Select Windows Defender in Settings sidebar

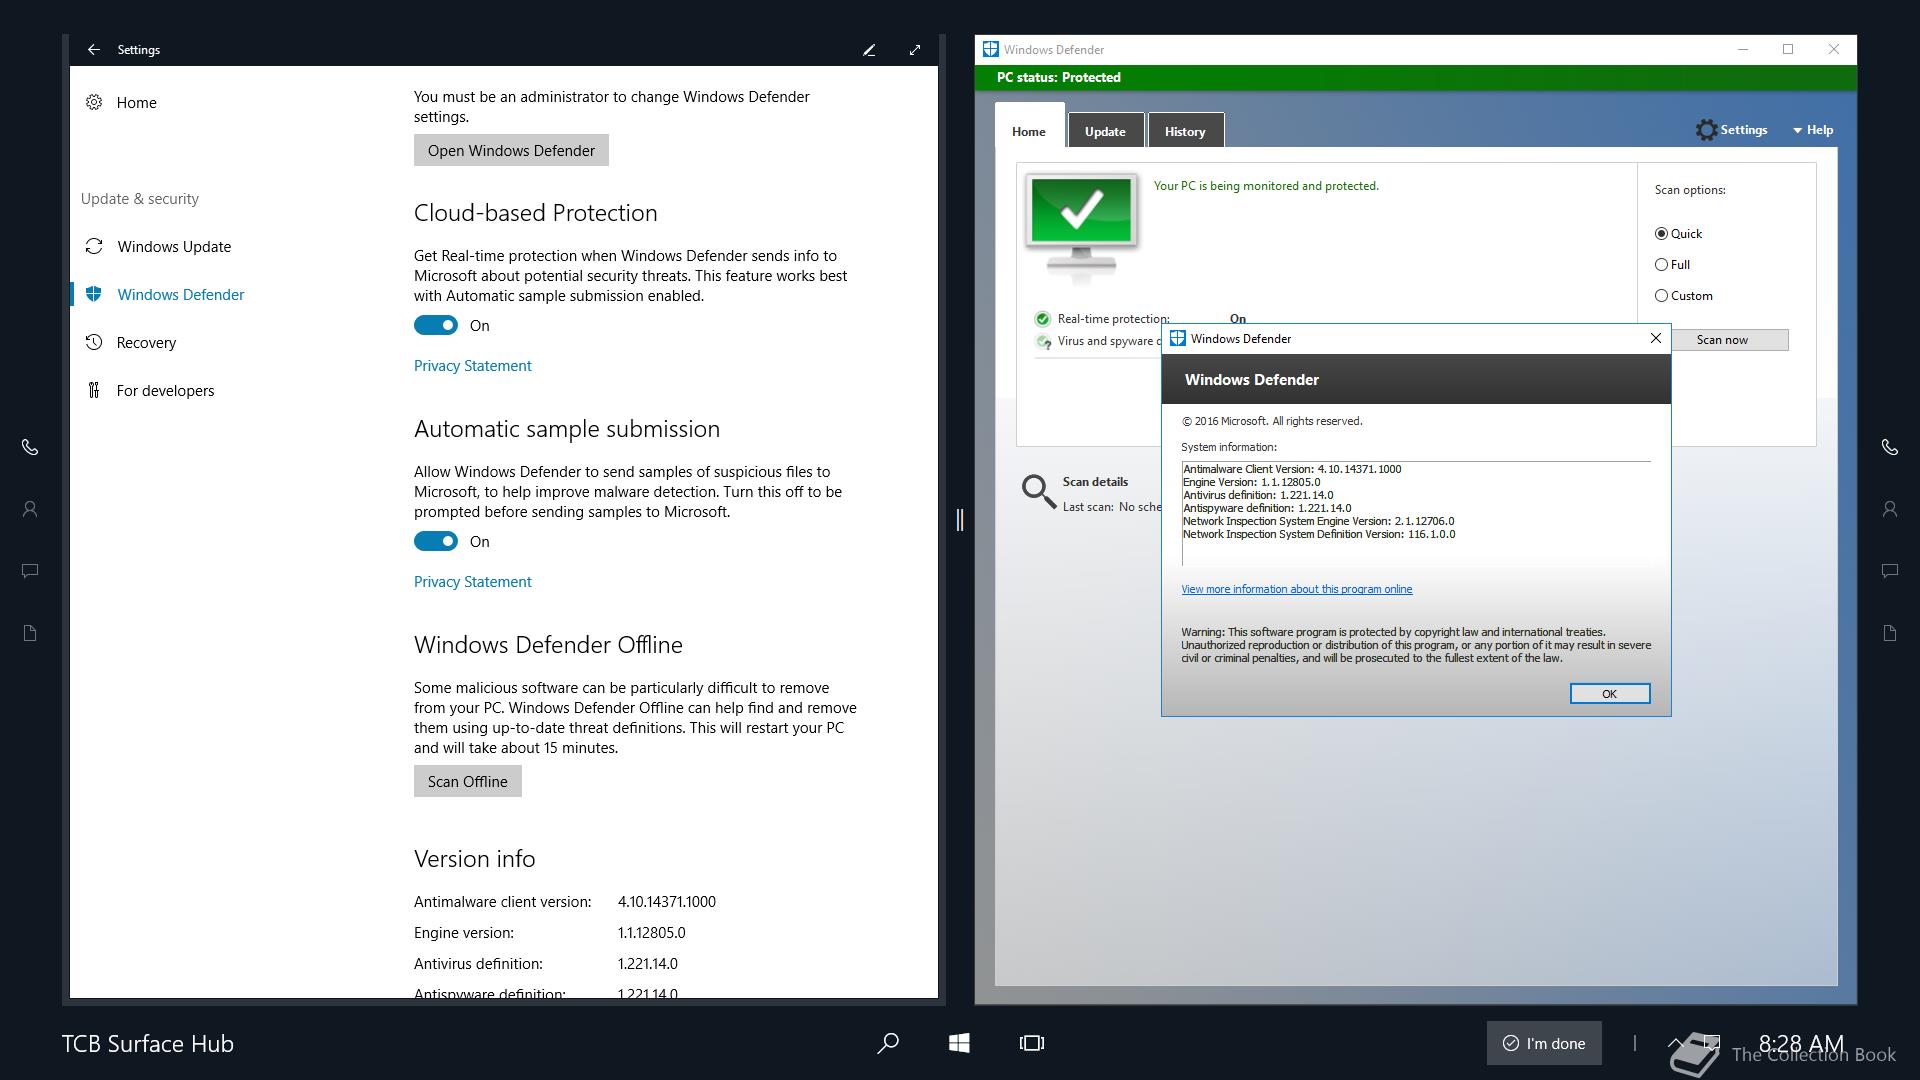tap(180, 295)
